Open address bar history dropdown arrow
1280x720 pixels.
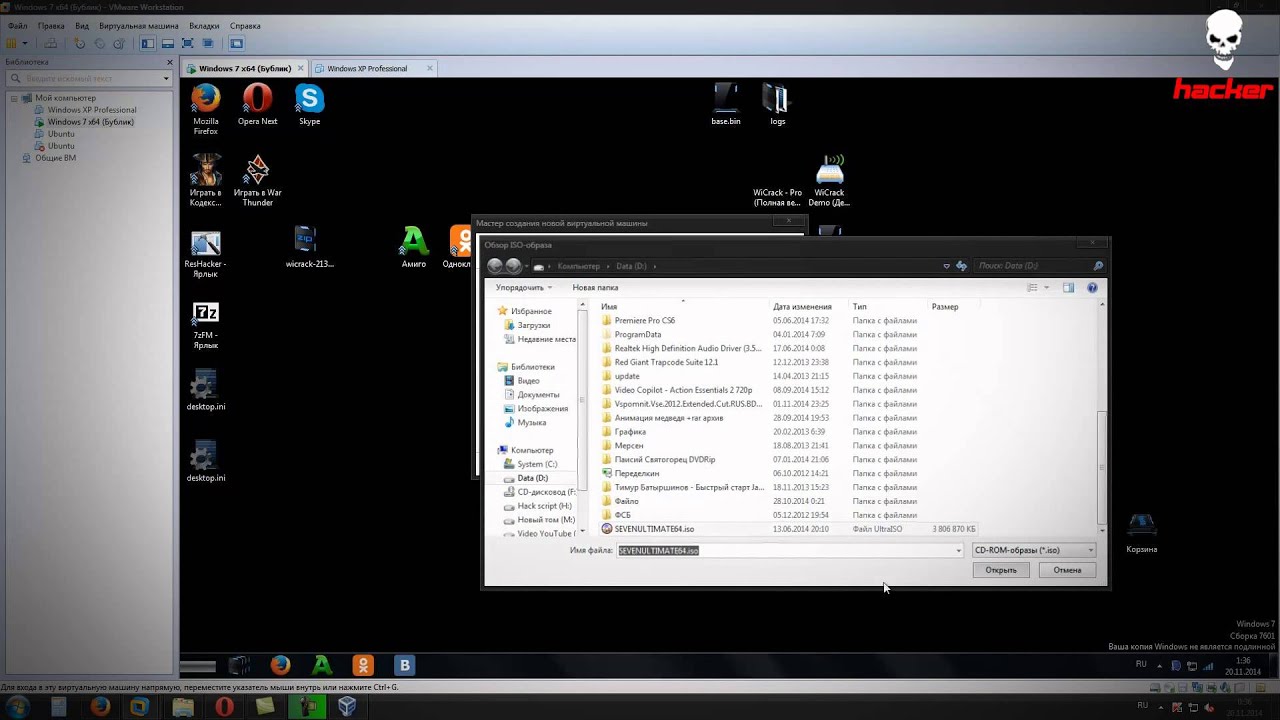click(x=946, y=266)
